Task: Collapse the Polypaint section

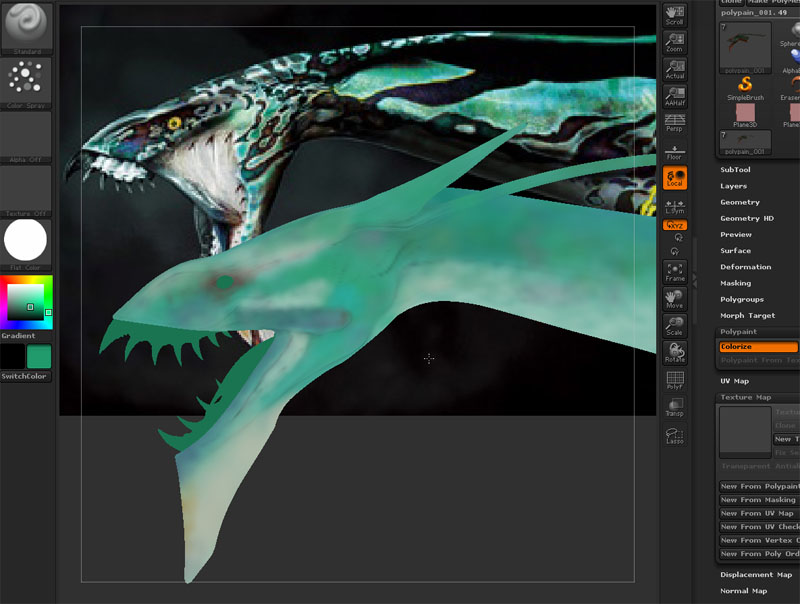Action: (738, 332)
